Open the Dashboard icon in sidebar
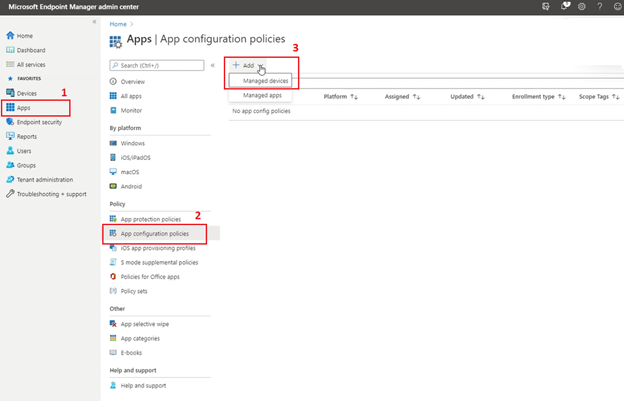 pos(10,50)
